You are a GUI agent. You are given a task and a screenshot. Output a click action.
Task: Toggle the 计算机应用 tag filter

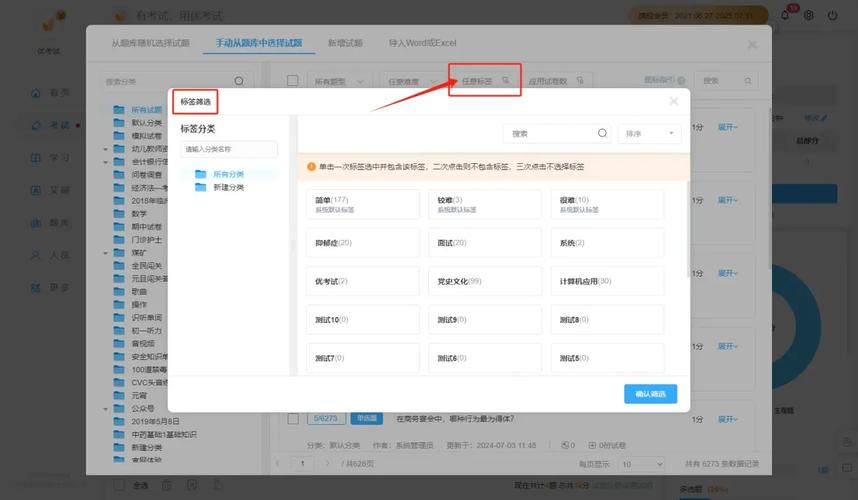click(605, 282)
